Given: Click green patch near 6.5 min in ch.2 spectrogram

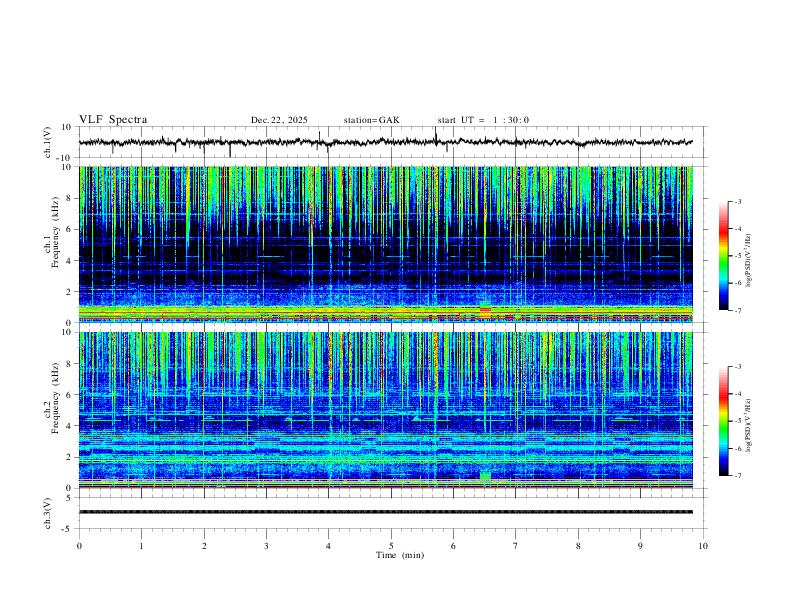Looking at the screenshot, I should pyautogui.click(x=485, y=477).
